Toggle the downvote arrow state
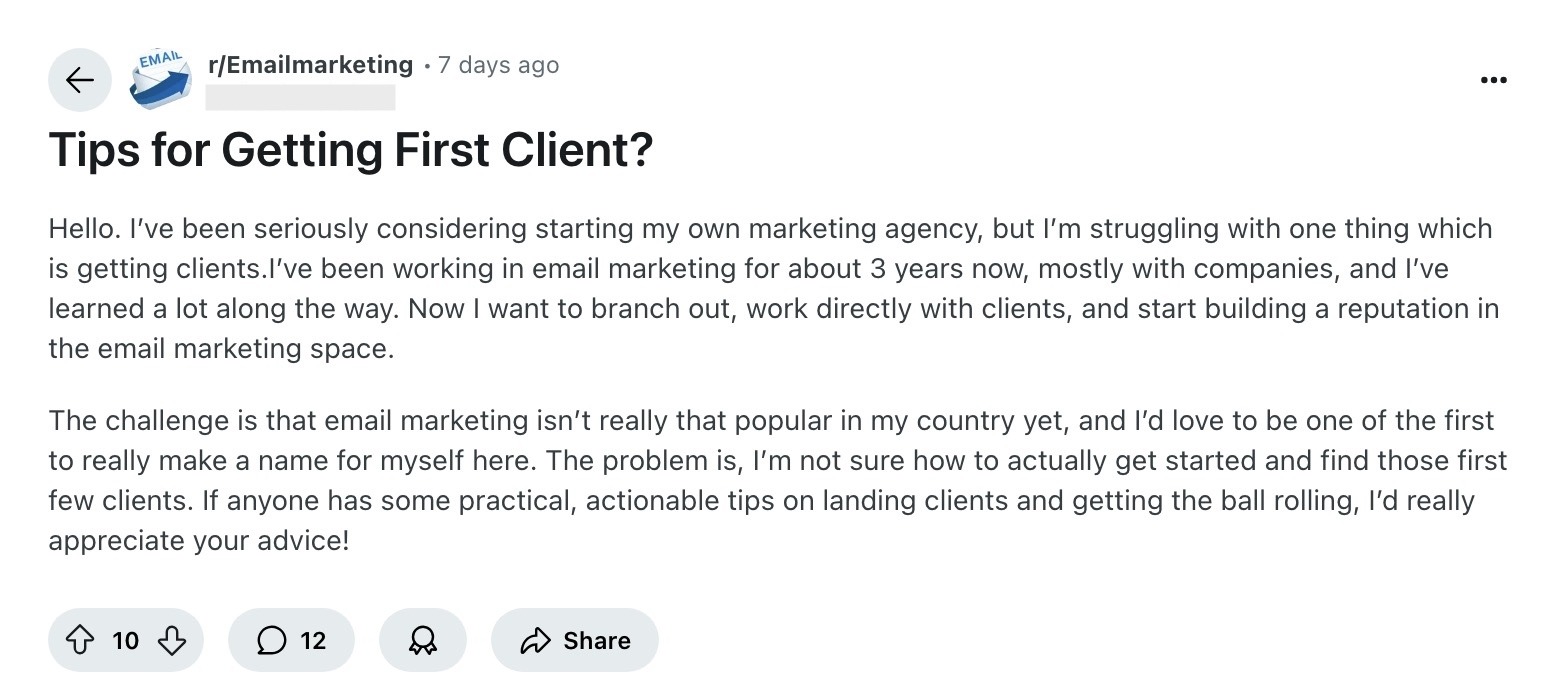Image resolution: width=1552 pixels, height=696 pixels. tap(170, 640)
